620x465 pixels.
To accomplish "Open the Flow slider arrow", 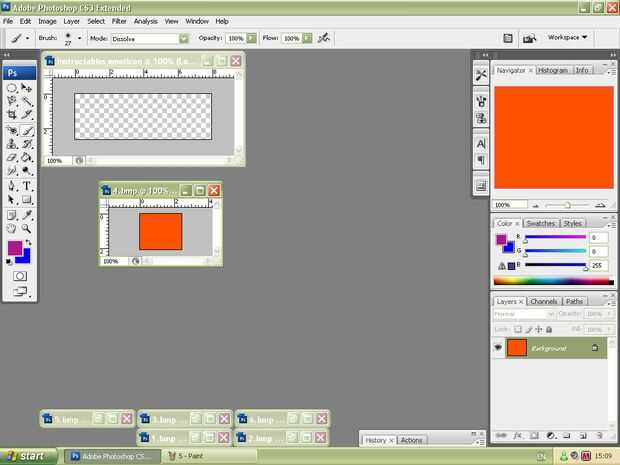I will 307,38.
